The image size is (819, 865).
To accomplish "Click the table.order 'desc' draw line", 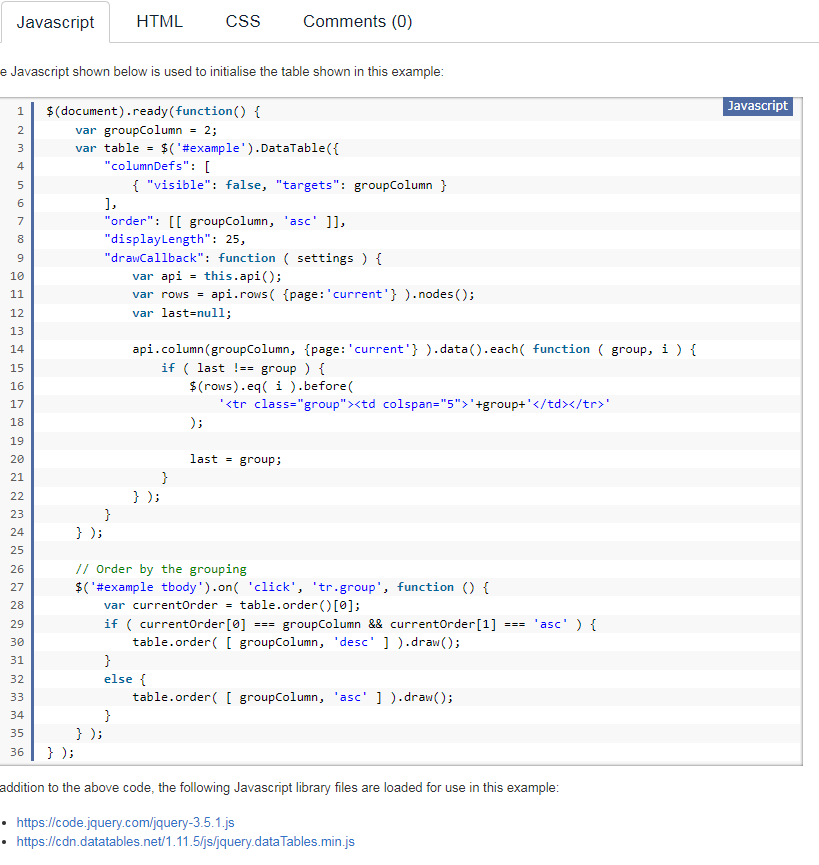I will tap(296, 642).
